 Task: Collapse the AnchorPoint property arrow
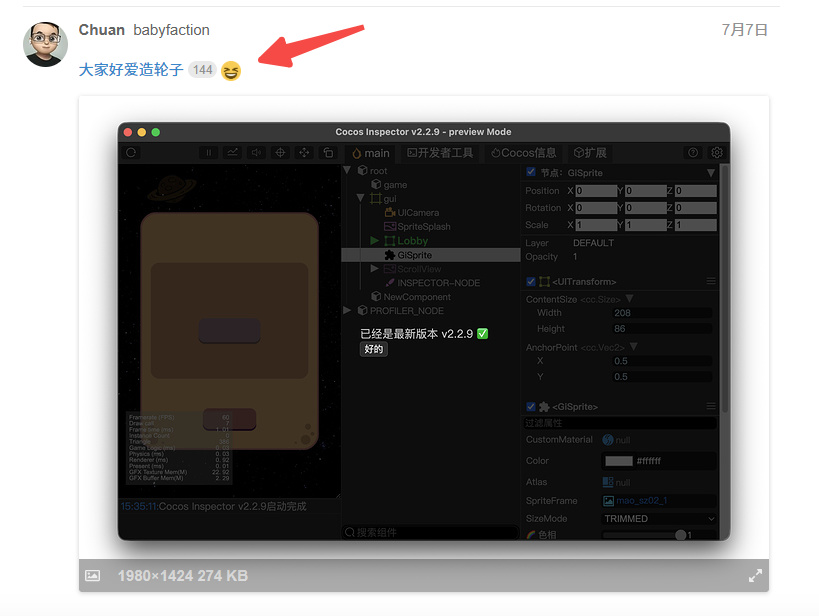(x=634, y=346)
